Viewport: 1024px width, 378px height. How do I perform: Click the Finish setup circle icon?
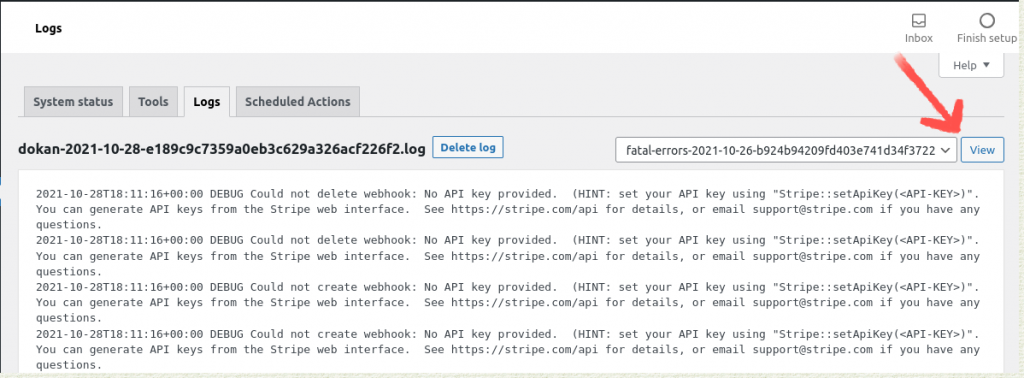point(987,20)
